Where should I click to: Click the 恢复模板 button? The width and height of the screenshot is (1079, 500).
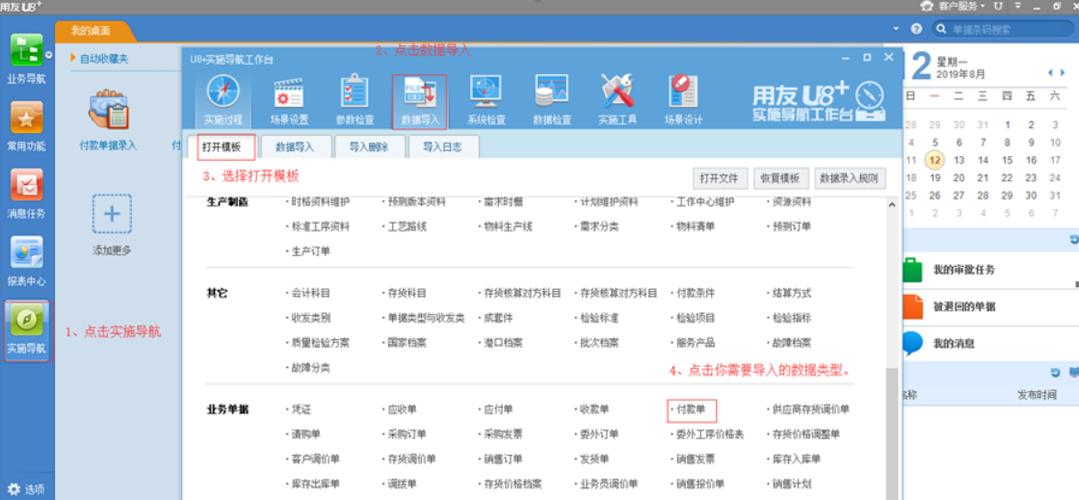(x=780, y=178)
